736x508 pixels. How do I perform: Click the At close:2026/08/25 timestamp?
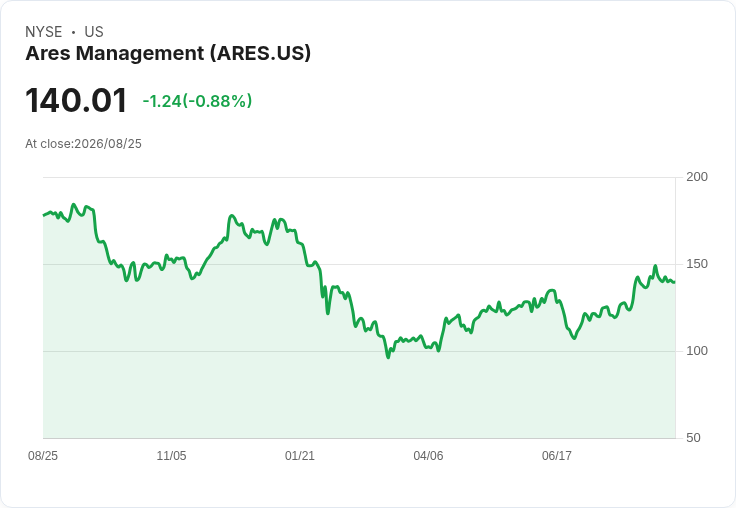84,144
